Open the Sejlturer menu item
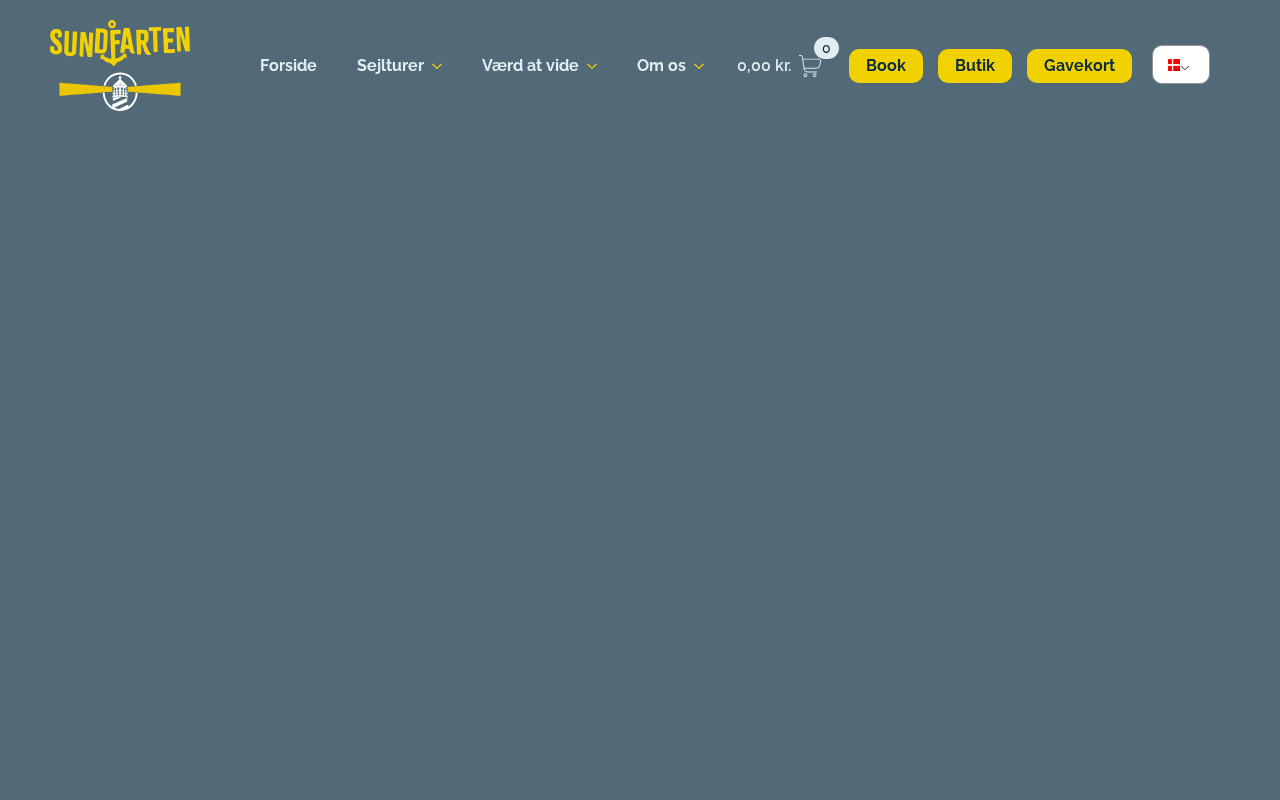 [x=390, y=66]
